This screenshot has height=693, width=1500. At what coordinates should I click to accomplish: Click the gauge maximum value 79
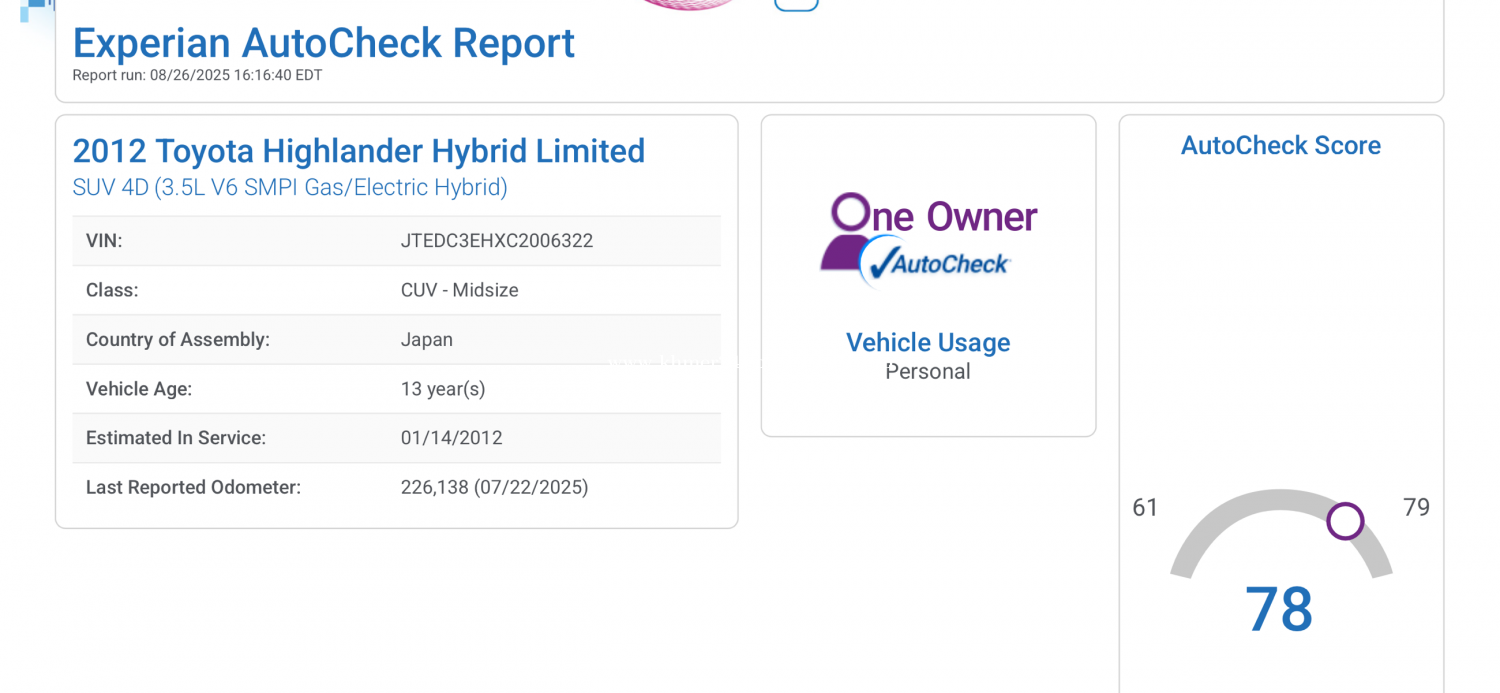point(1416,507)
